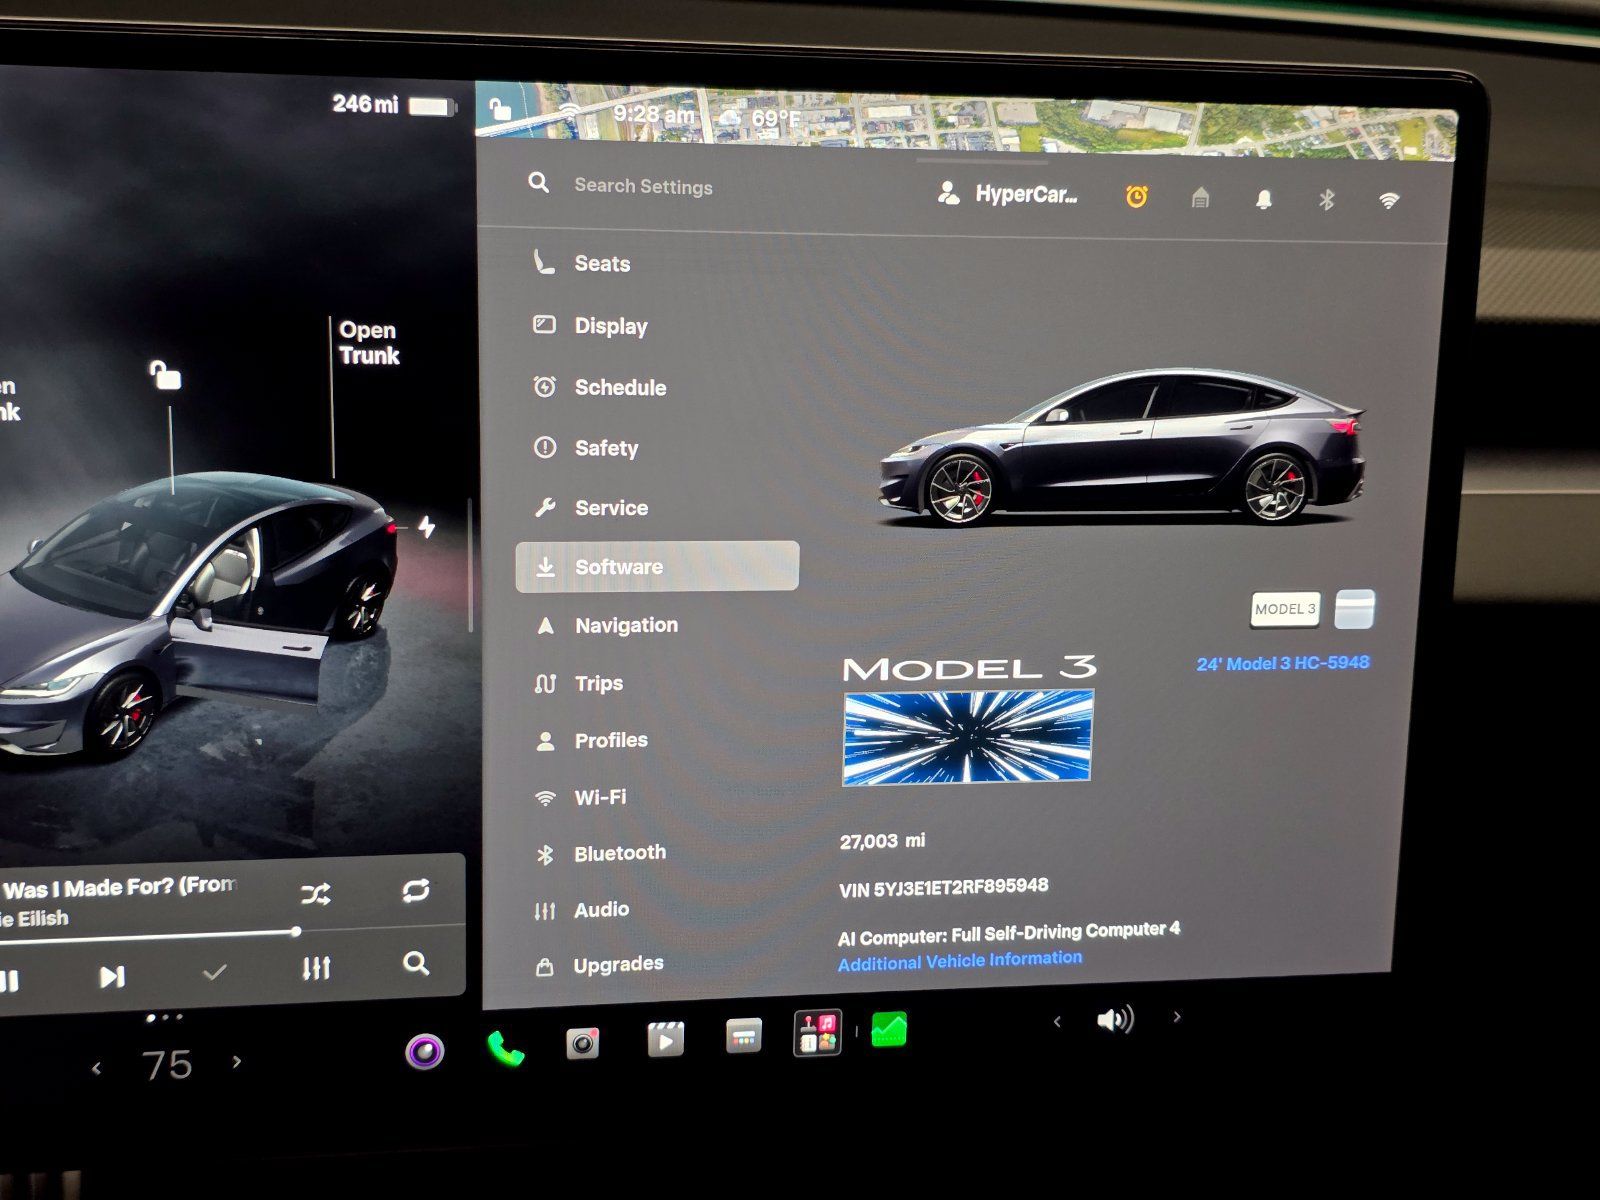
Task: Lower volume with left chevron
Action: [1057, 1021]
